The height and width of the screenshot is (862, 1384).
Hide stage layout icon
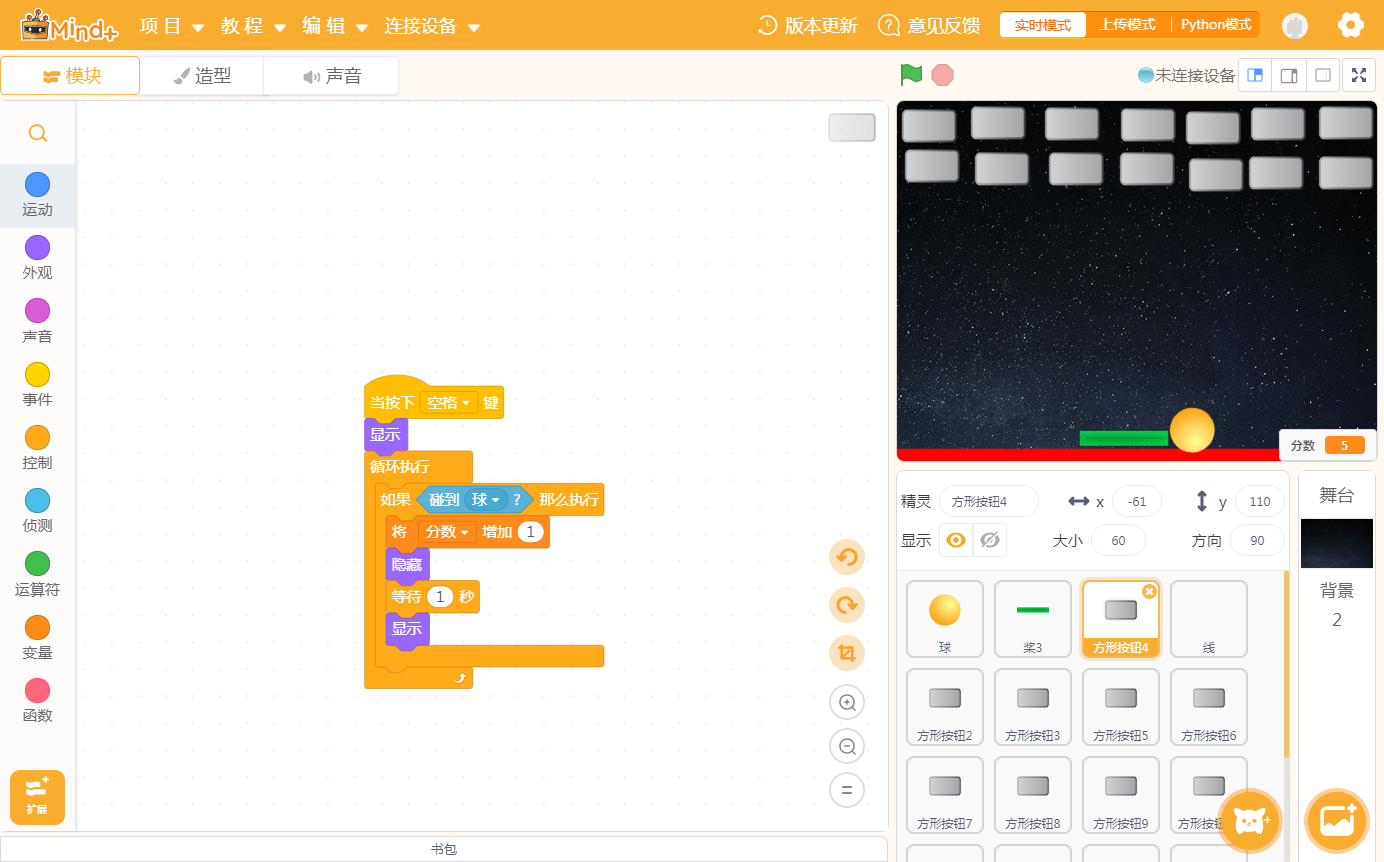(x=1322, y=75)
